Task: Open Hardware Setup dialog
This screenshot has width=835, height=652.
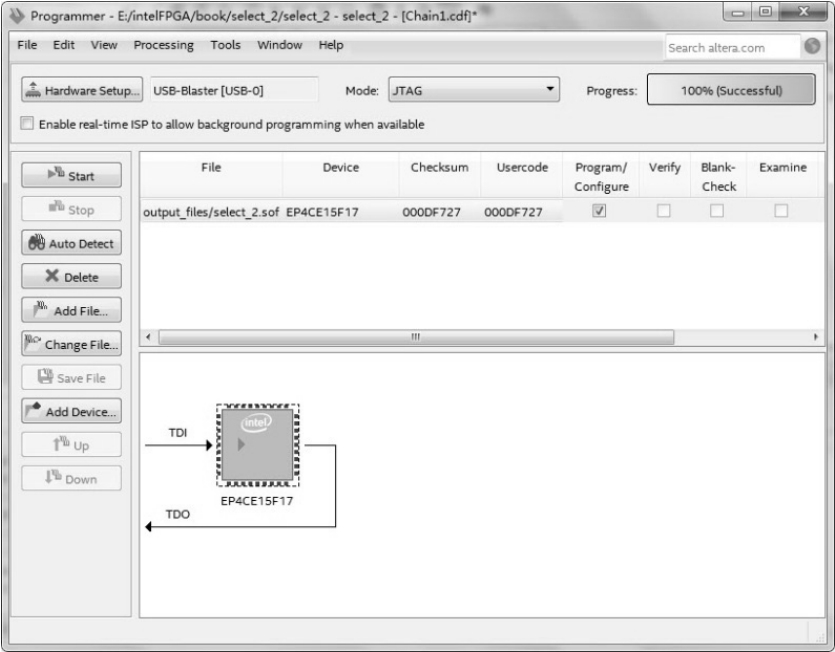Action: (x=82, y=90)
